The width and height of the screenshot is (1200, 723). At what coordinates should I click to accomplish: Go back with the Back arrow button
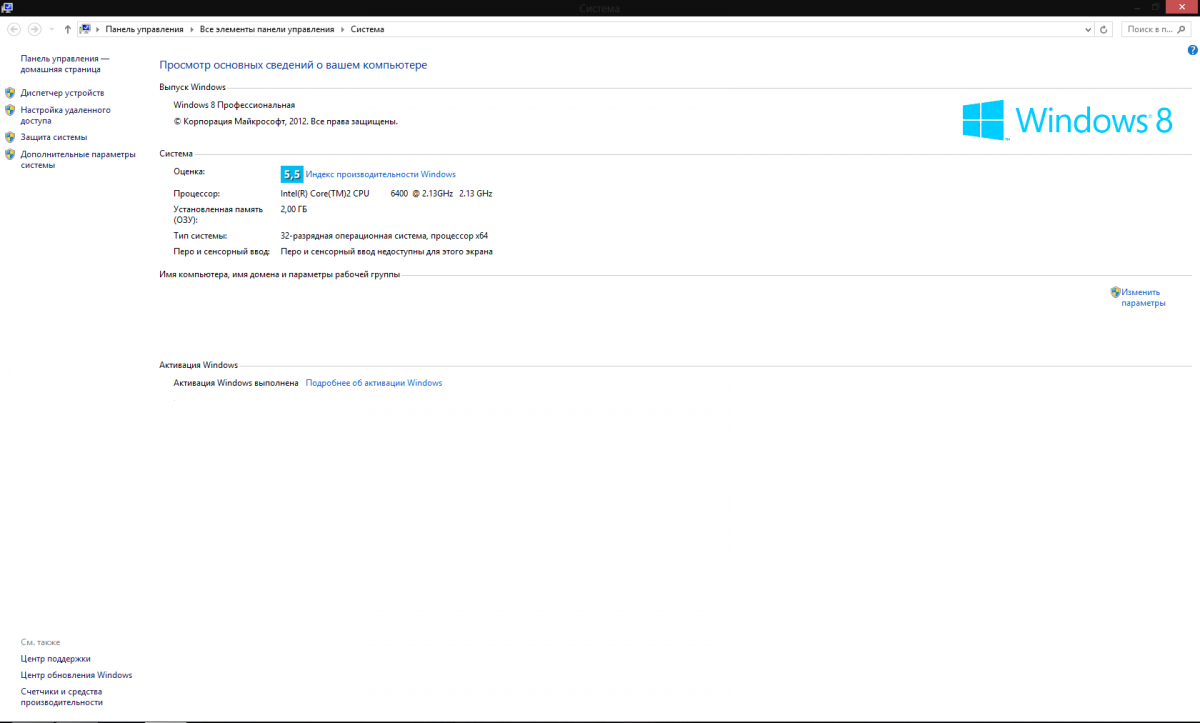coord(14,29)
